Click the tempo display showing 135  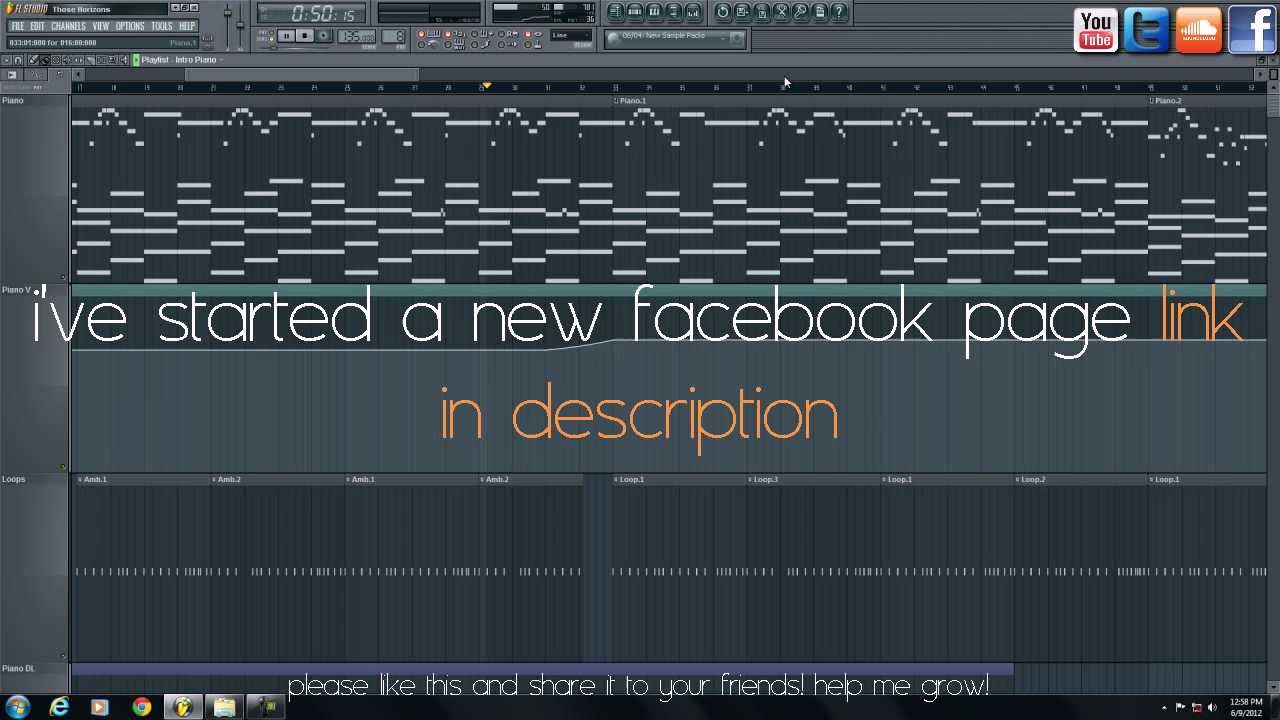tap(357, 37)
